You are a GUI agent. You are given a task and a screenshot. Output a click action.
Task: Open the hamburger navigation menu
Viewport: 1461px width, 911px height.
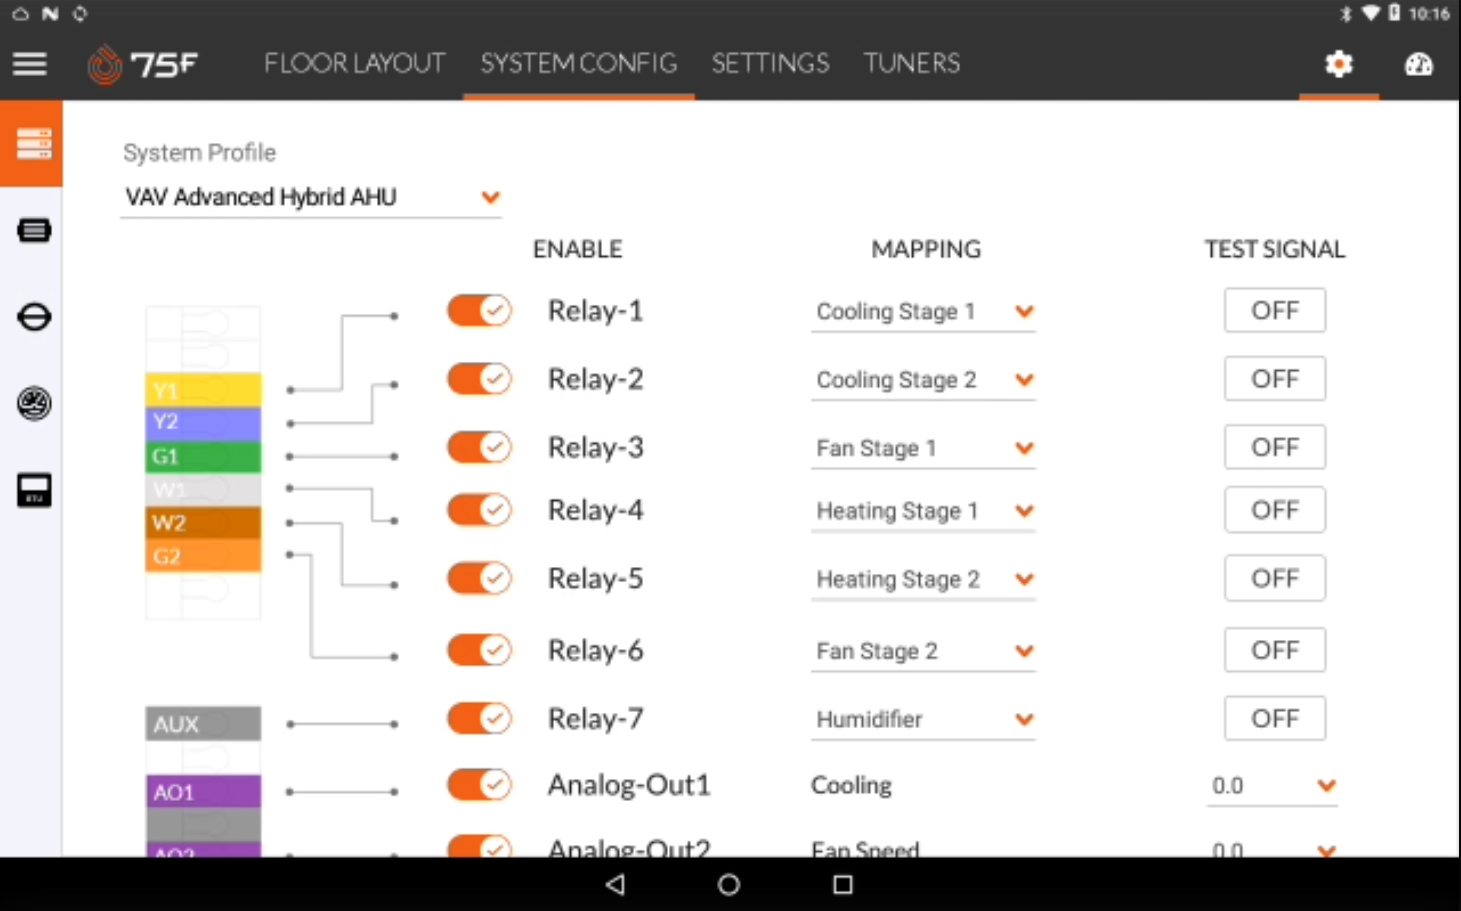[30, 64]
